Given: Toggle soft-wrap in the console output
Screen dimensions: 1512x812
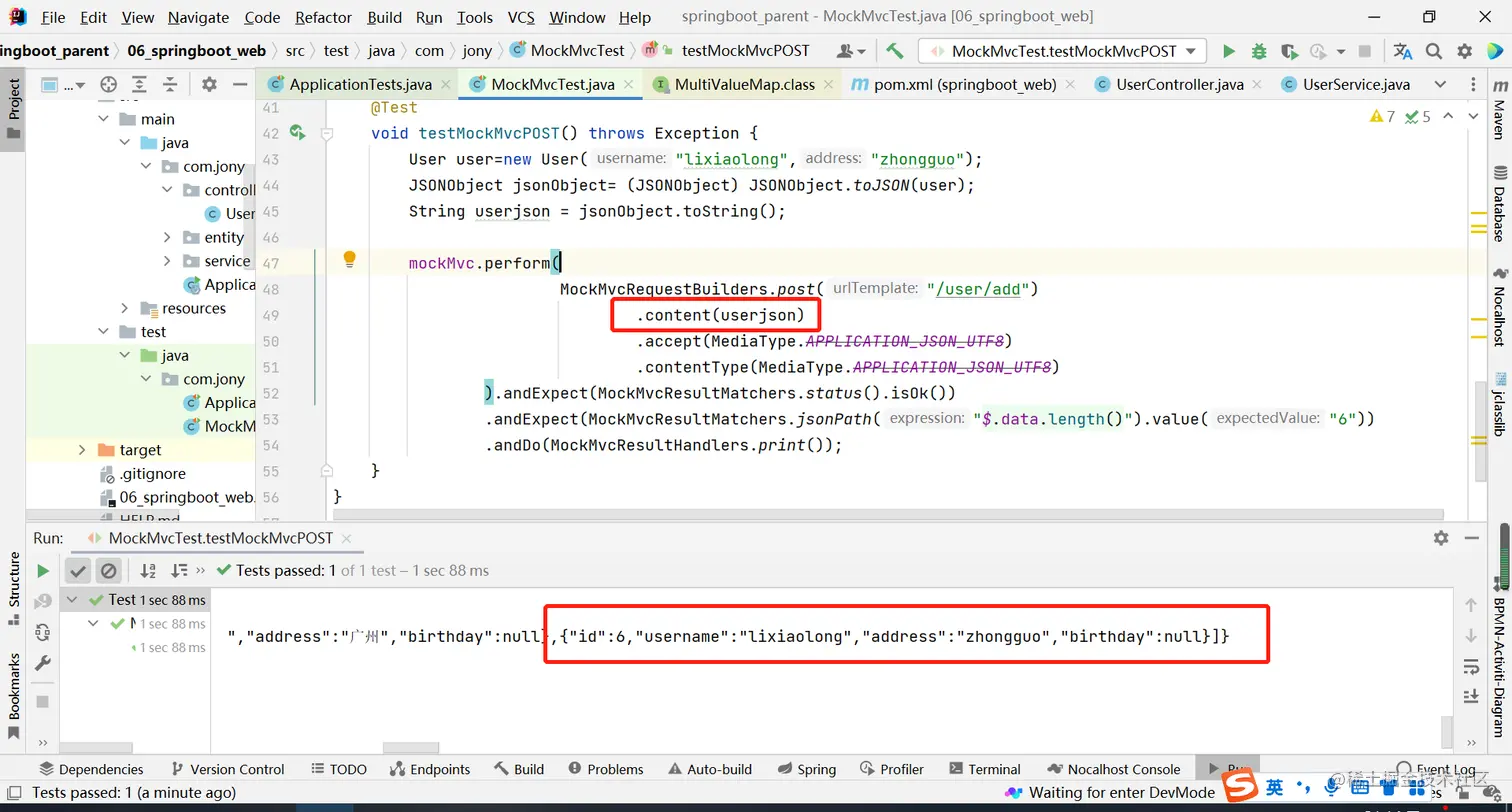Looking at the screenshot, I should click(1471, 666).
